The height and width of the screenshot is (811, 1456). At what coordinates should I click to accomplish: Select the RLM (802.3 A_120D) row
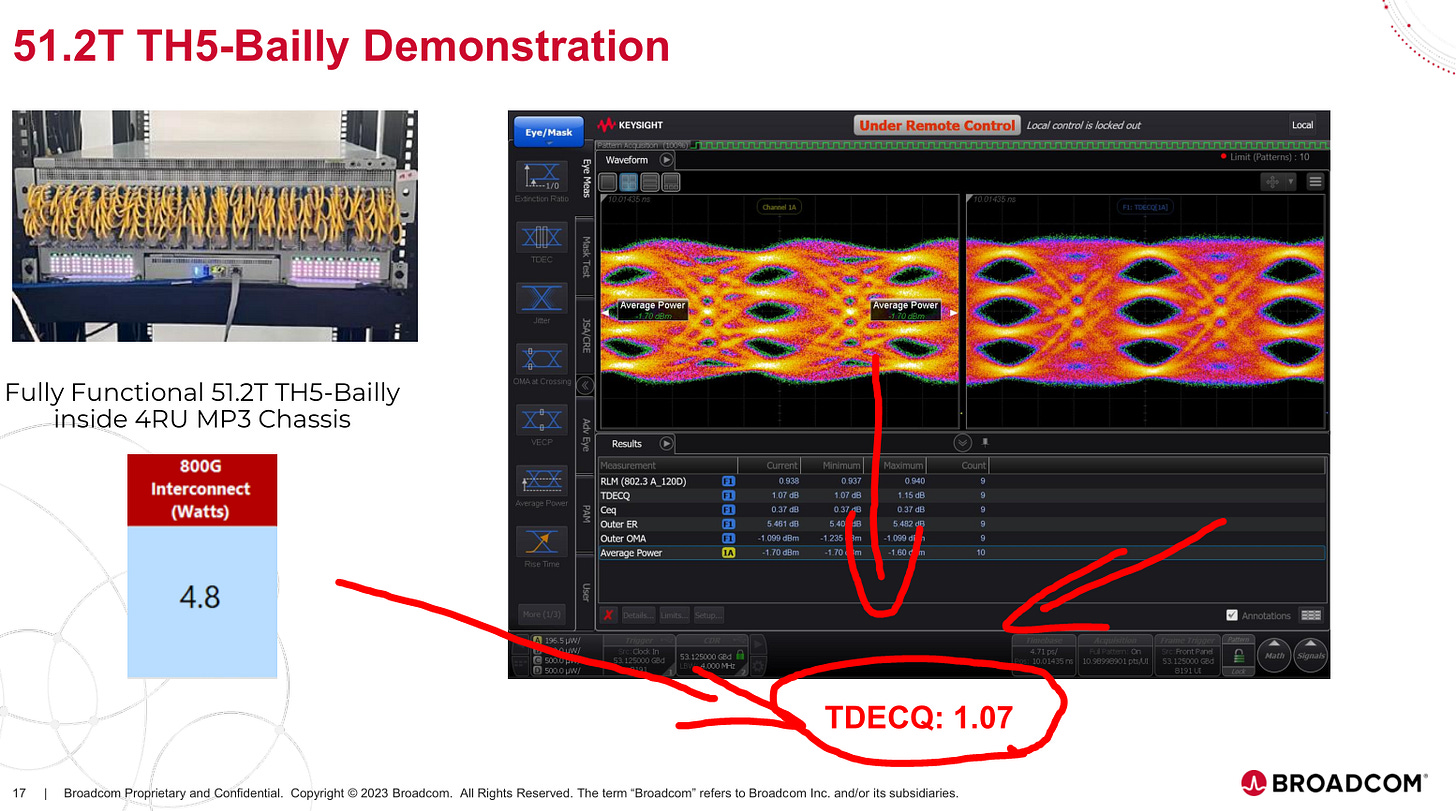pos(962,481)
